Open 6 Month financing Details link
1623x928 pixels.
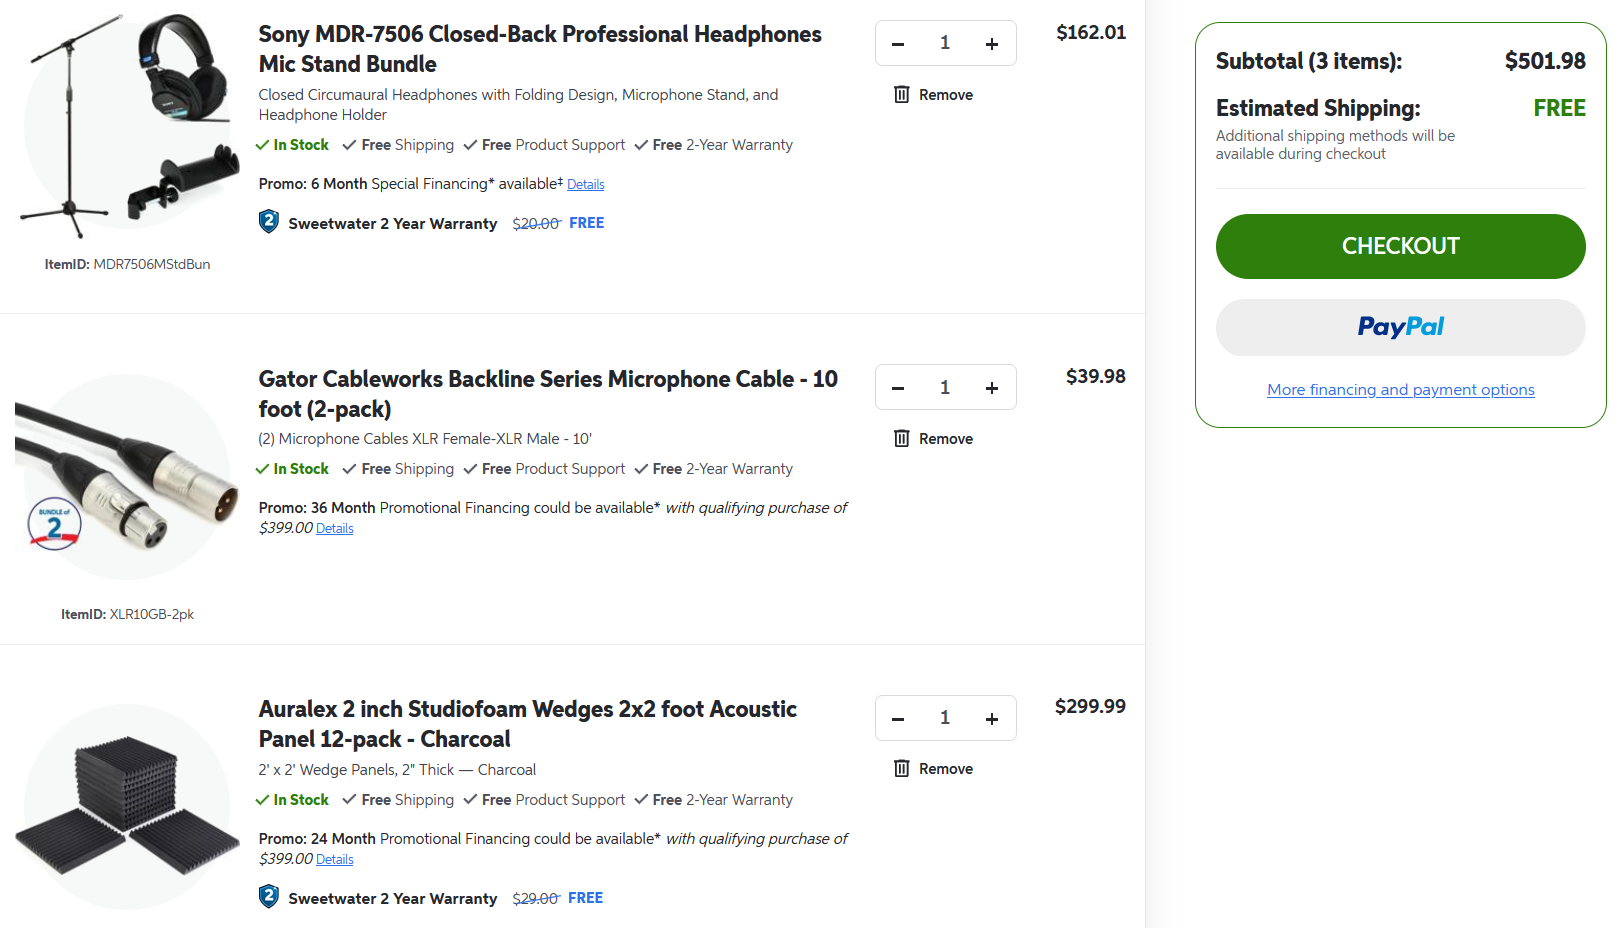click(585, 185)
